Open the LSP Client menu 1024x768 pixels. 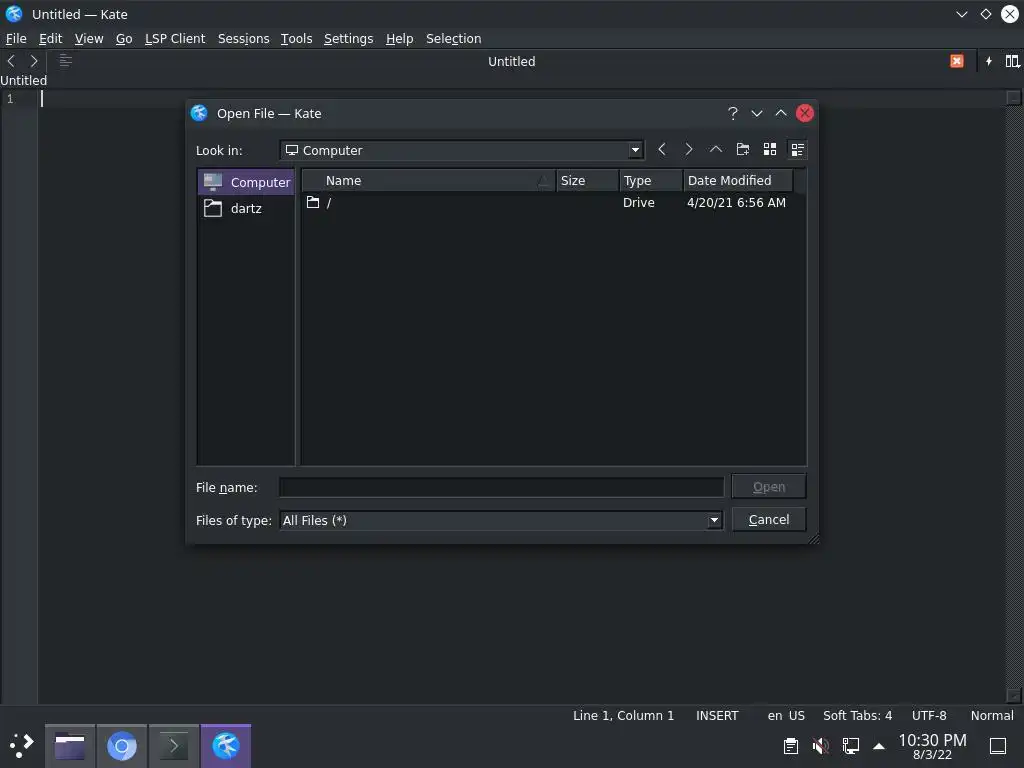[175, 39]
